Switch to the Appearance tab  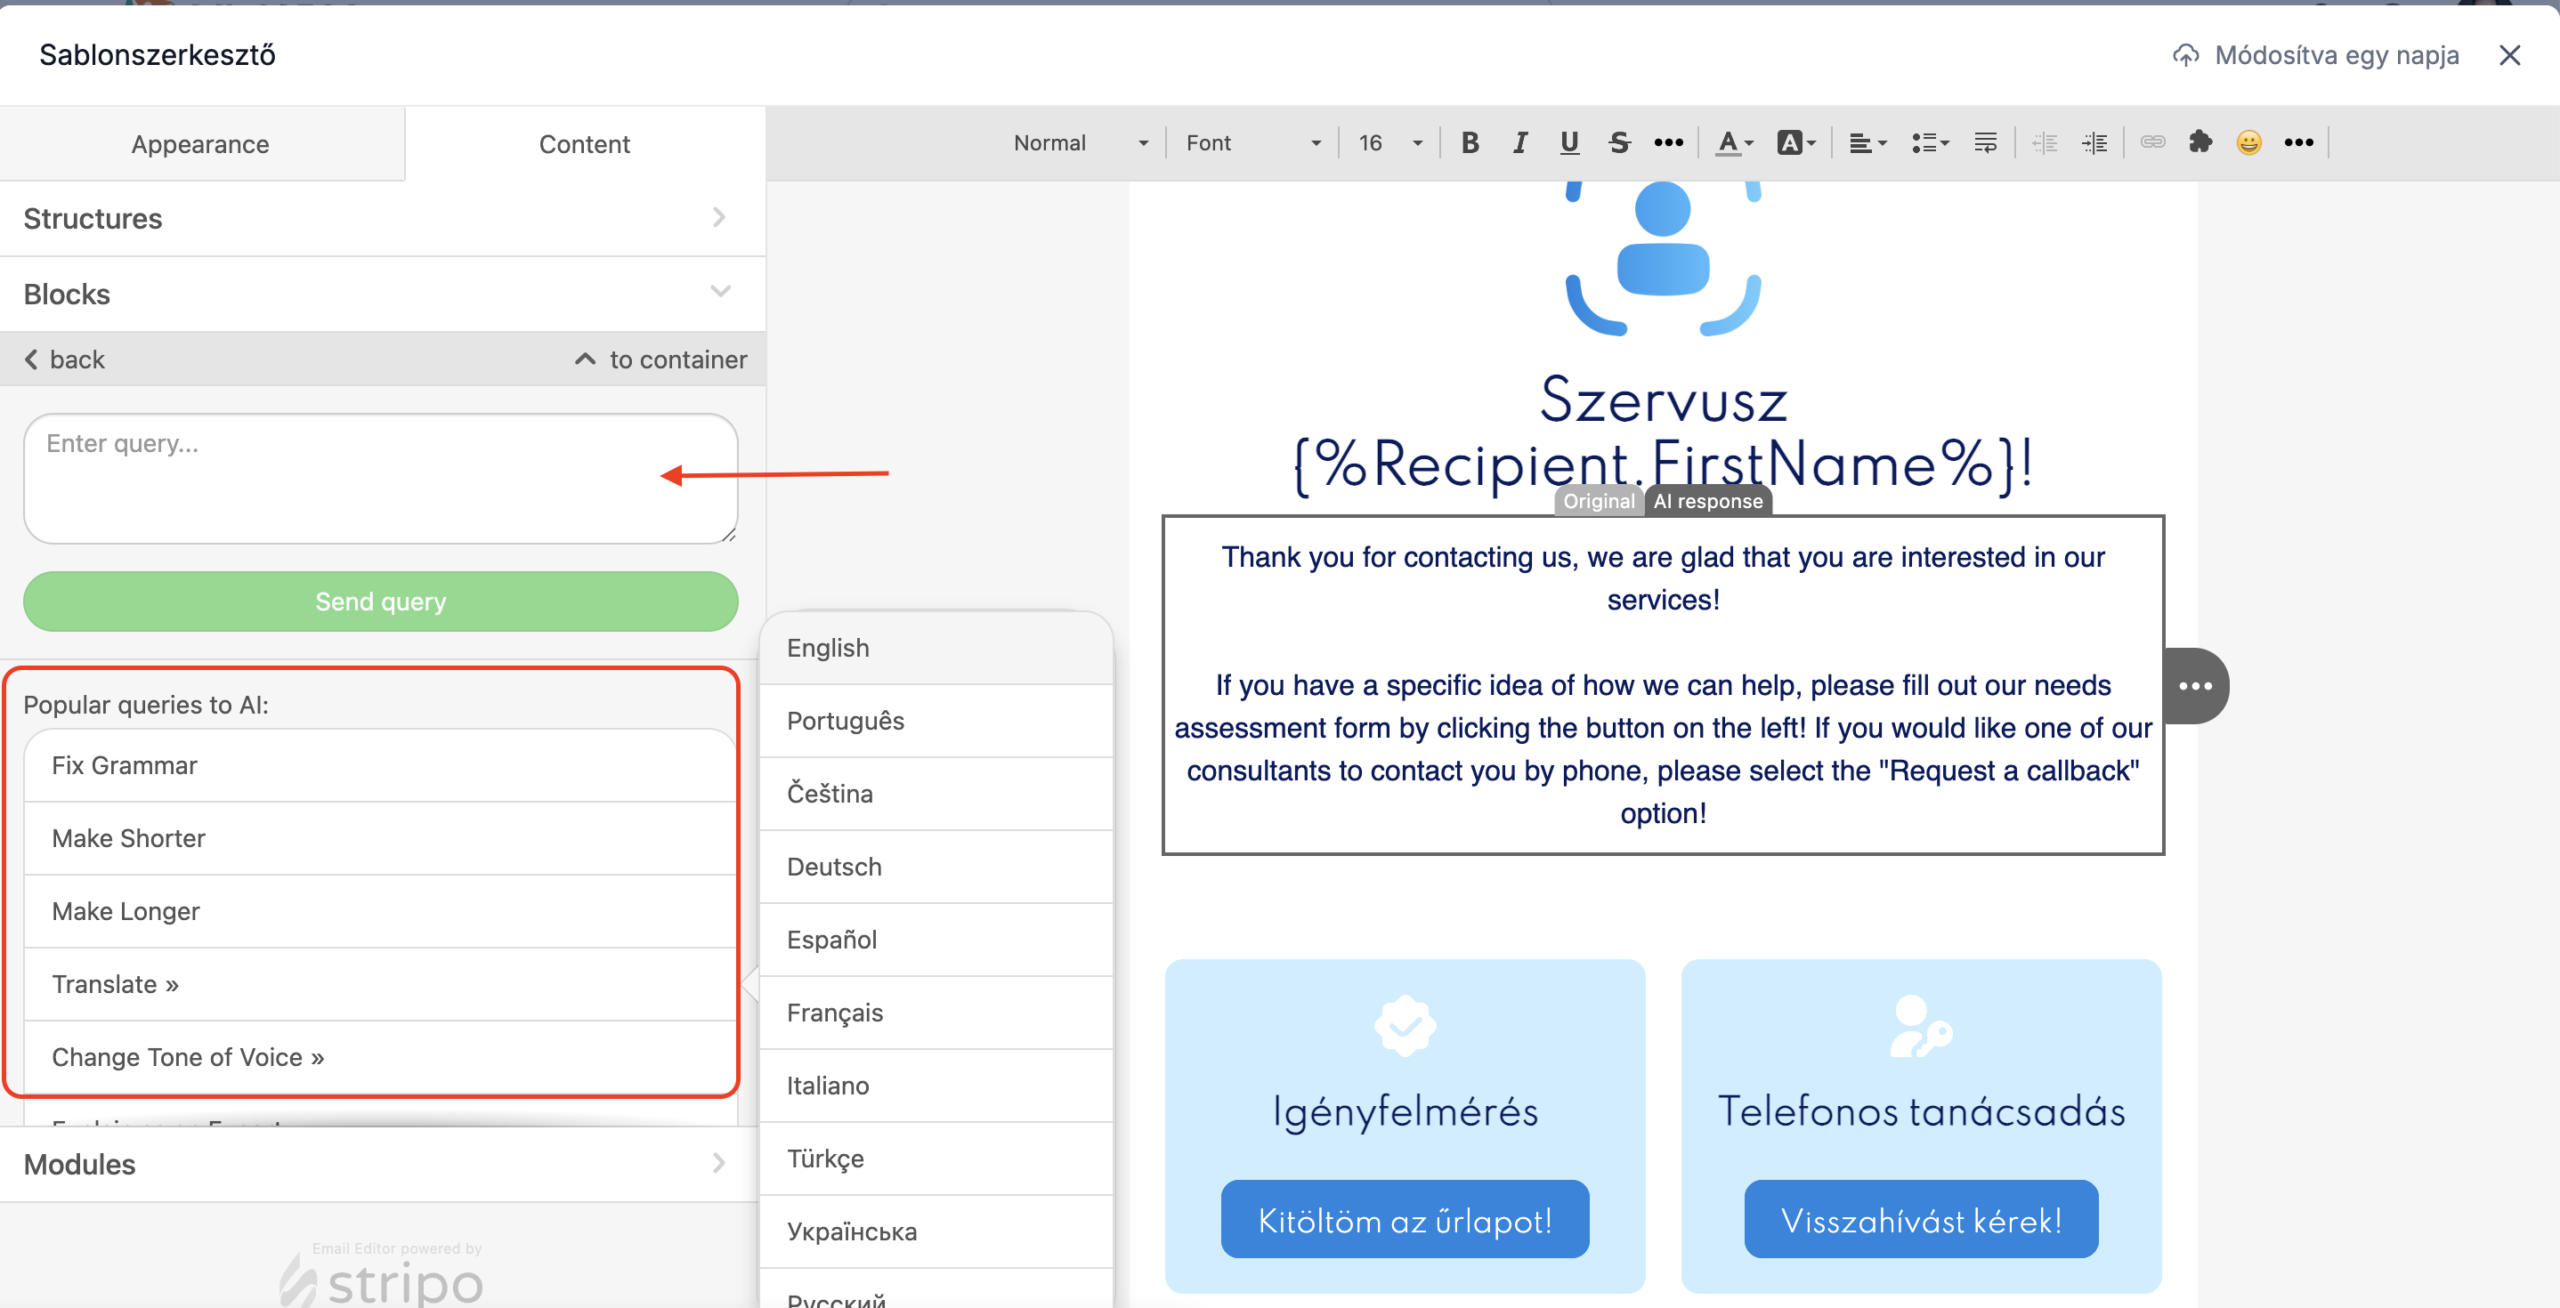(x=200, y=144)
